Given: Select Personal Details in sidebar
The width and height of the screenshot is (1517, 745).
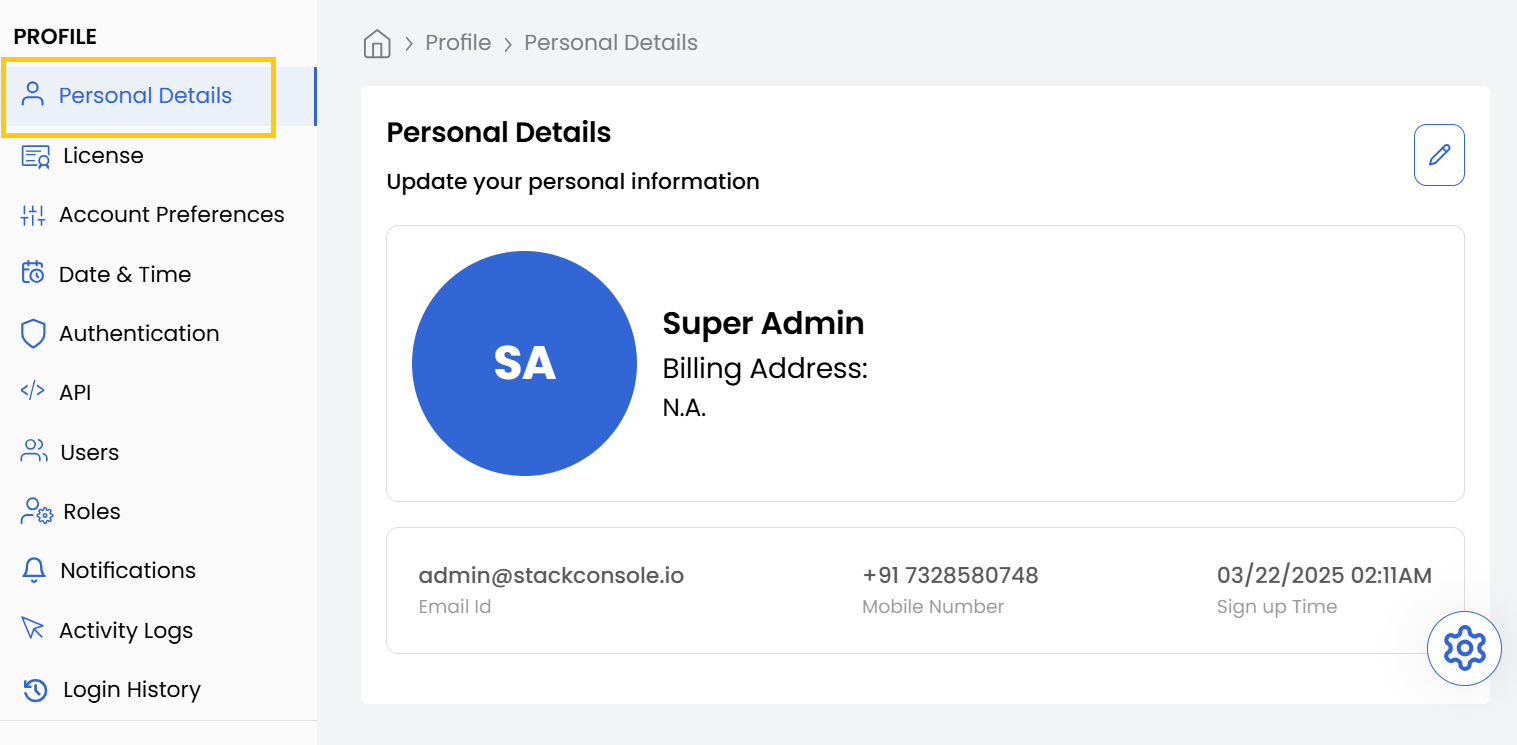Looking at the screenshot, I should coord(145,96).
